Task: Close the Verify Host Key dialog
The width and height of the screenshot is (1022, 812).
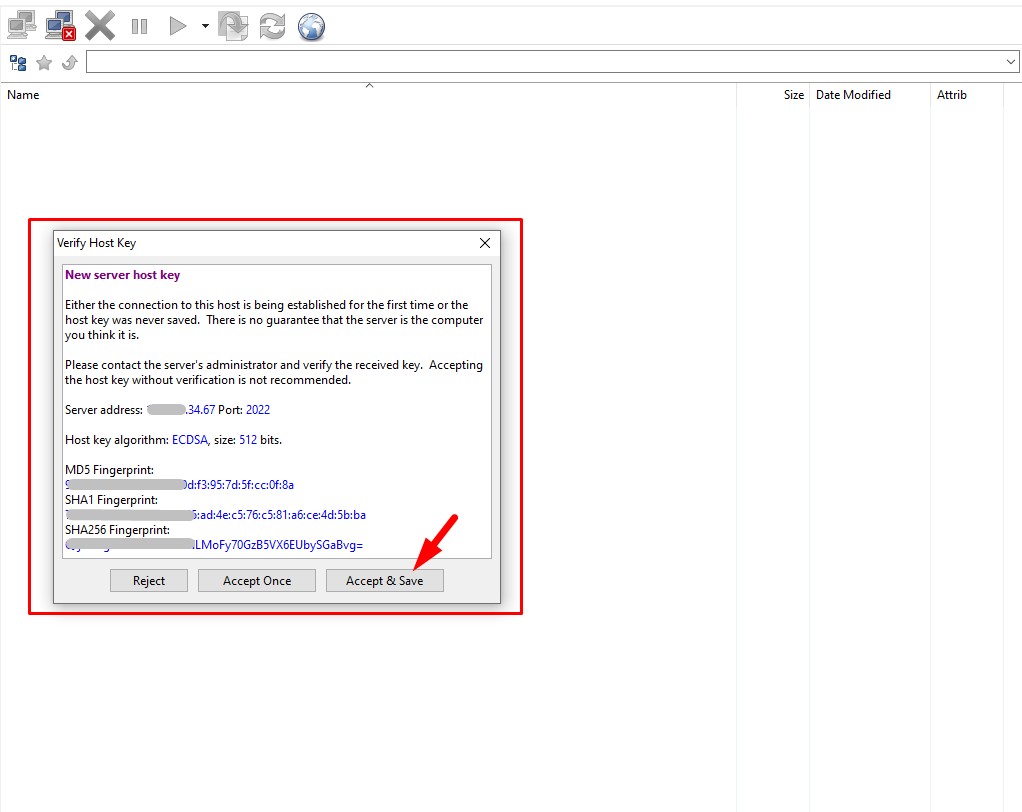Action: coord(484,243)
